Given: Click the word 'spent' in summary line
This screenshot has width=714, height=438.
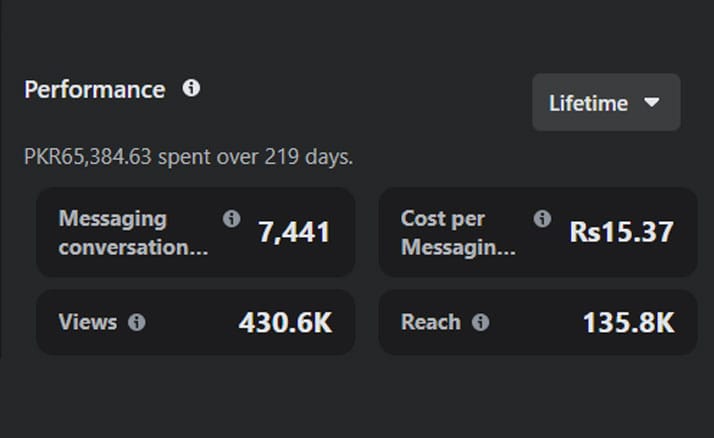Looking at the screenshot, I should 183,157.
